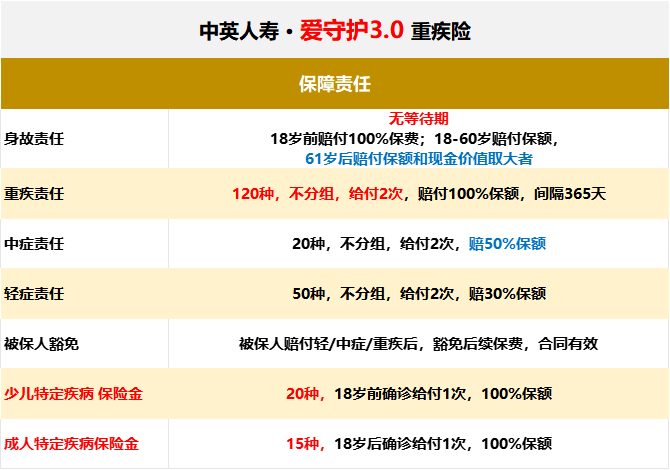Click the red '15种' in the last row
This screenshot has width=670, height=470.
point(303,444)
